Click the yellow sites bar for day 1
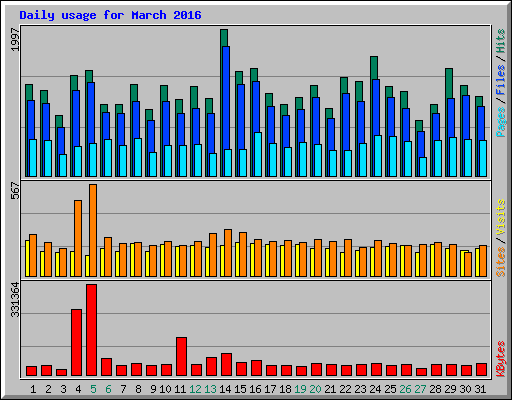 point(27,258)
